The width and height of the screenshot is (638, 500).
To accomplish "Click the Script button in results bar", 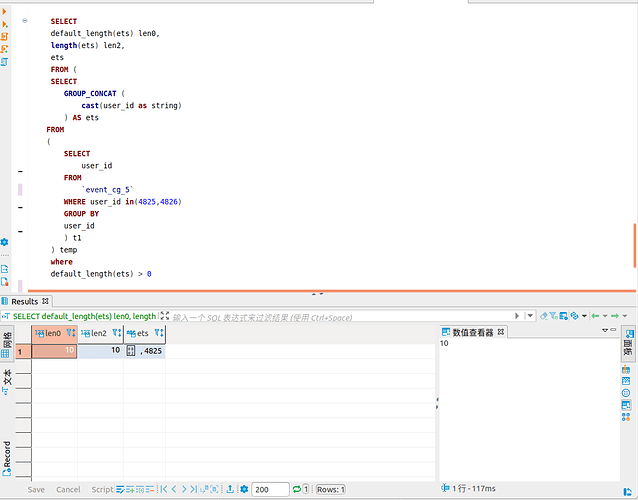I will coord(102,490).
